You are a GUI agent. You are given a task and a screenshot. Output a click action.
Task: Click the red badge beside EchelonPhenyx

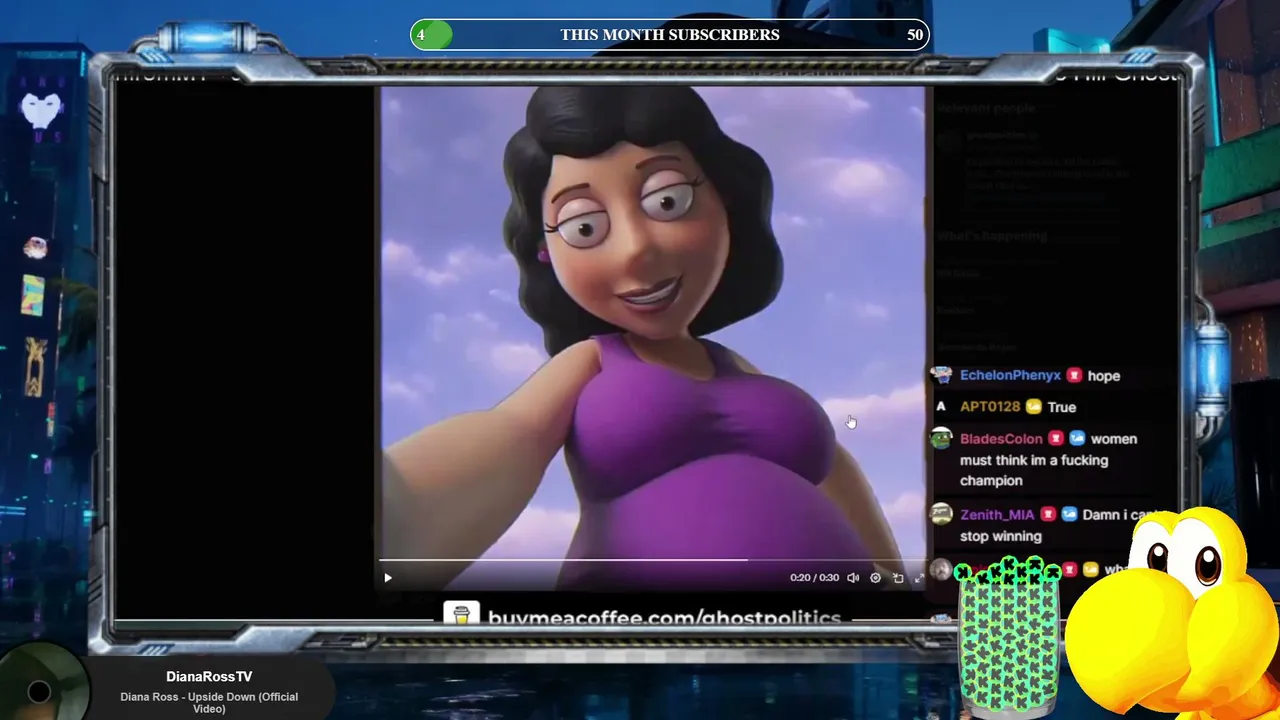(x=1074, y=375)
